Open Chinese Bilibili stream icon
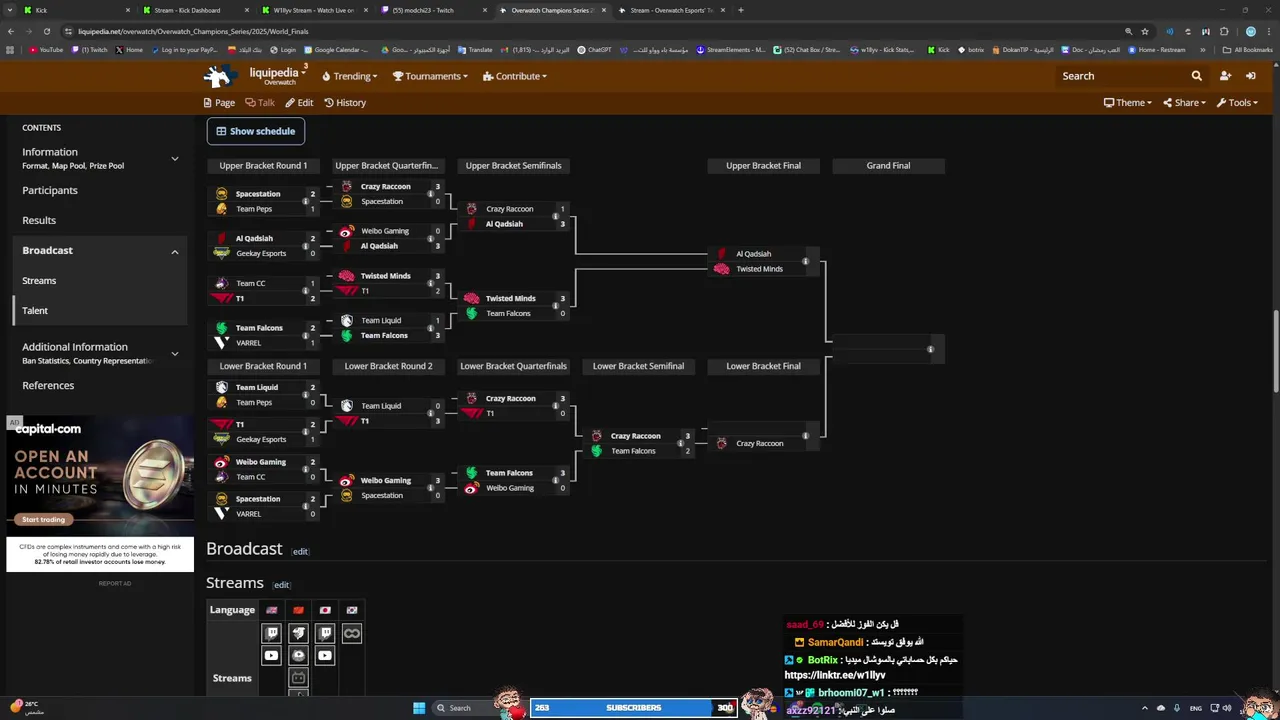The image size is (1280, 720). (298, 678)
